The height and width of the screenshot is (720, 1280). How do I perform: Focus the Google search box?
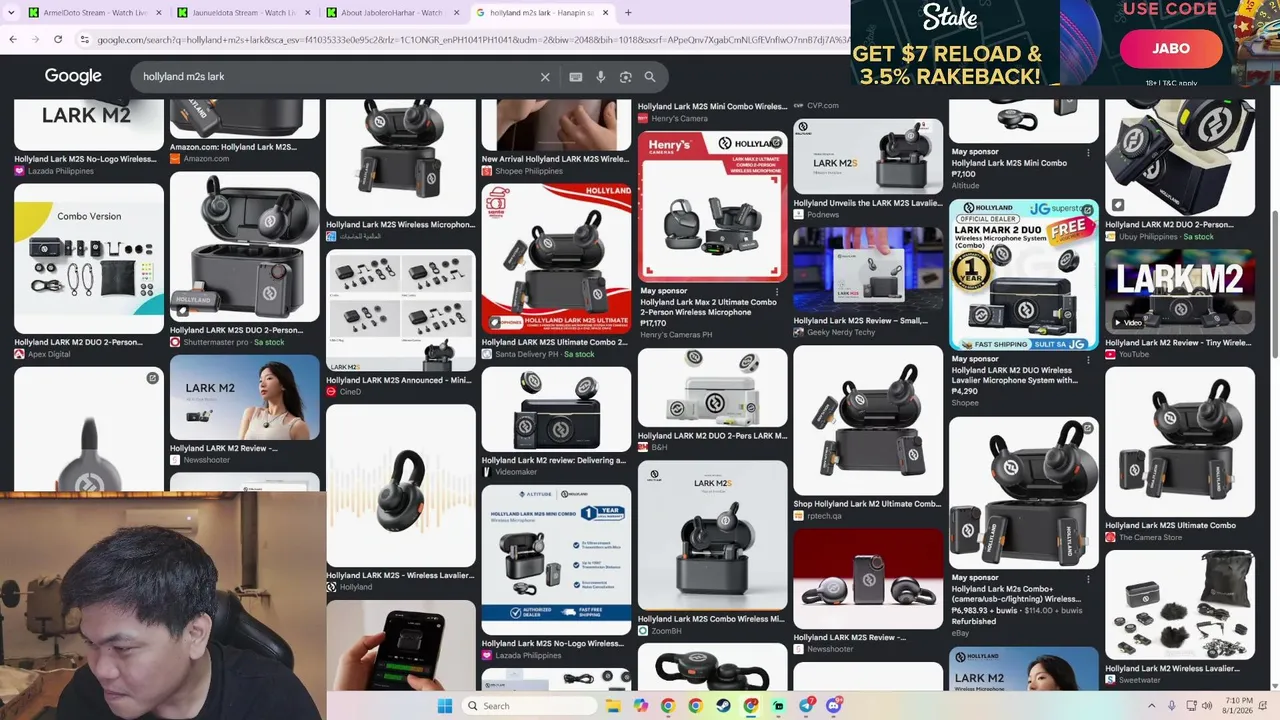335,77
